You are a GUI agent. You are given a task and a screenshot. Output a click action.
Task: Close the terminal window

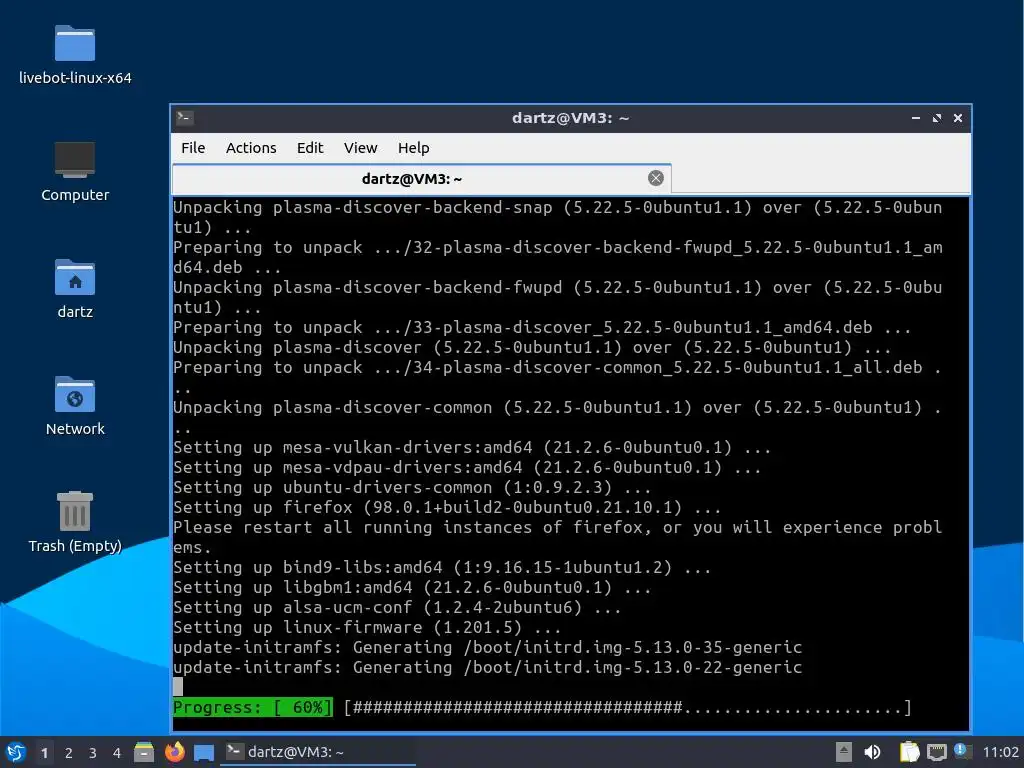(x=957, y=118)
